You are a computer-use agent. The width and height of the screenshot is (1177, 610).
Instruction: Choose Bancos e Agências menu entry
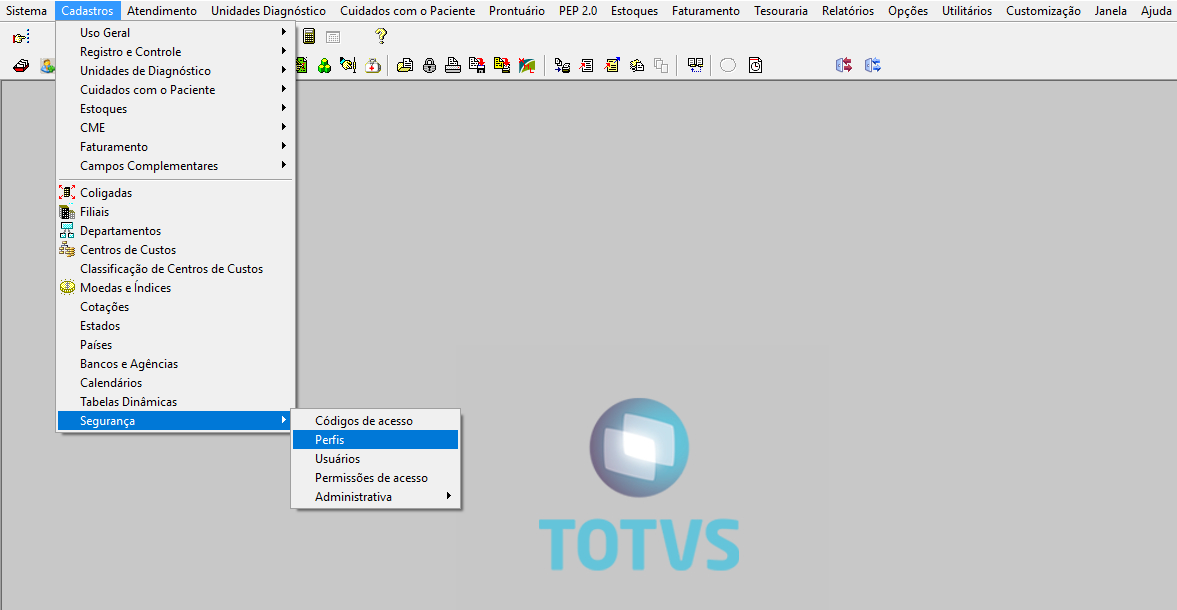coord(174,364)
